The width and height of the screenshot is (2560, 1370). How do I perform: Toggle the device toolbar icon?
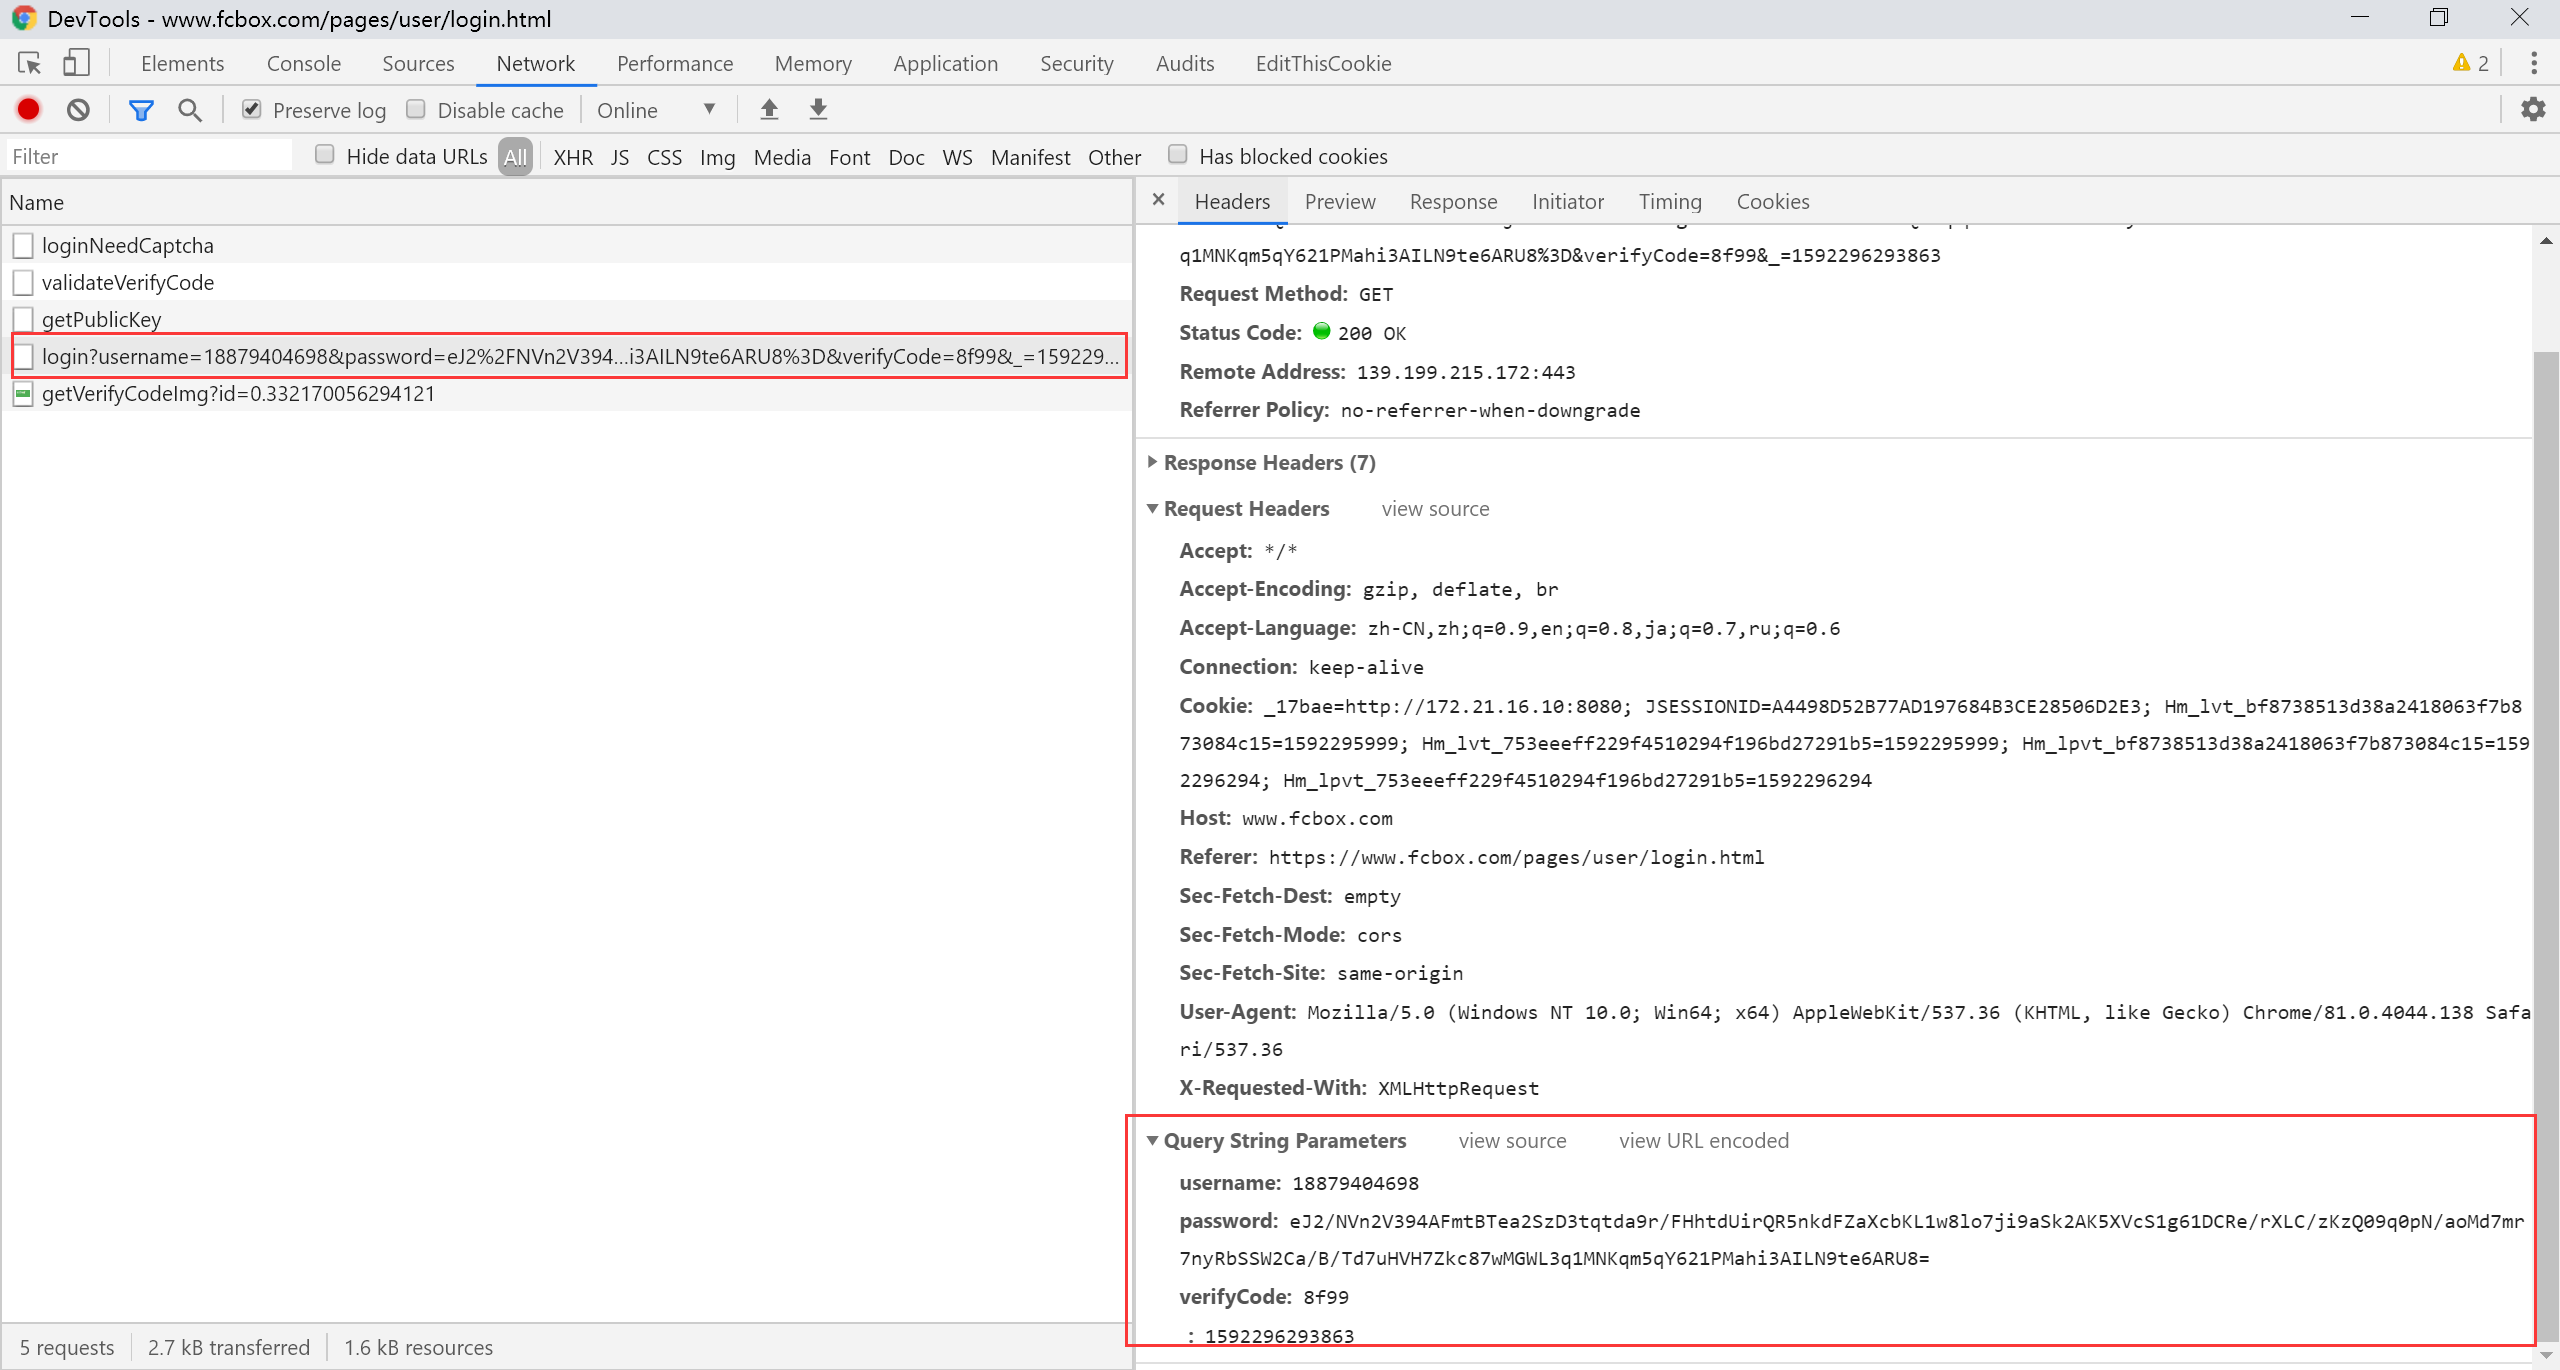pos(76,63)
